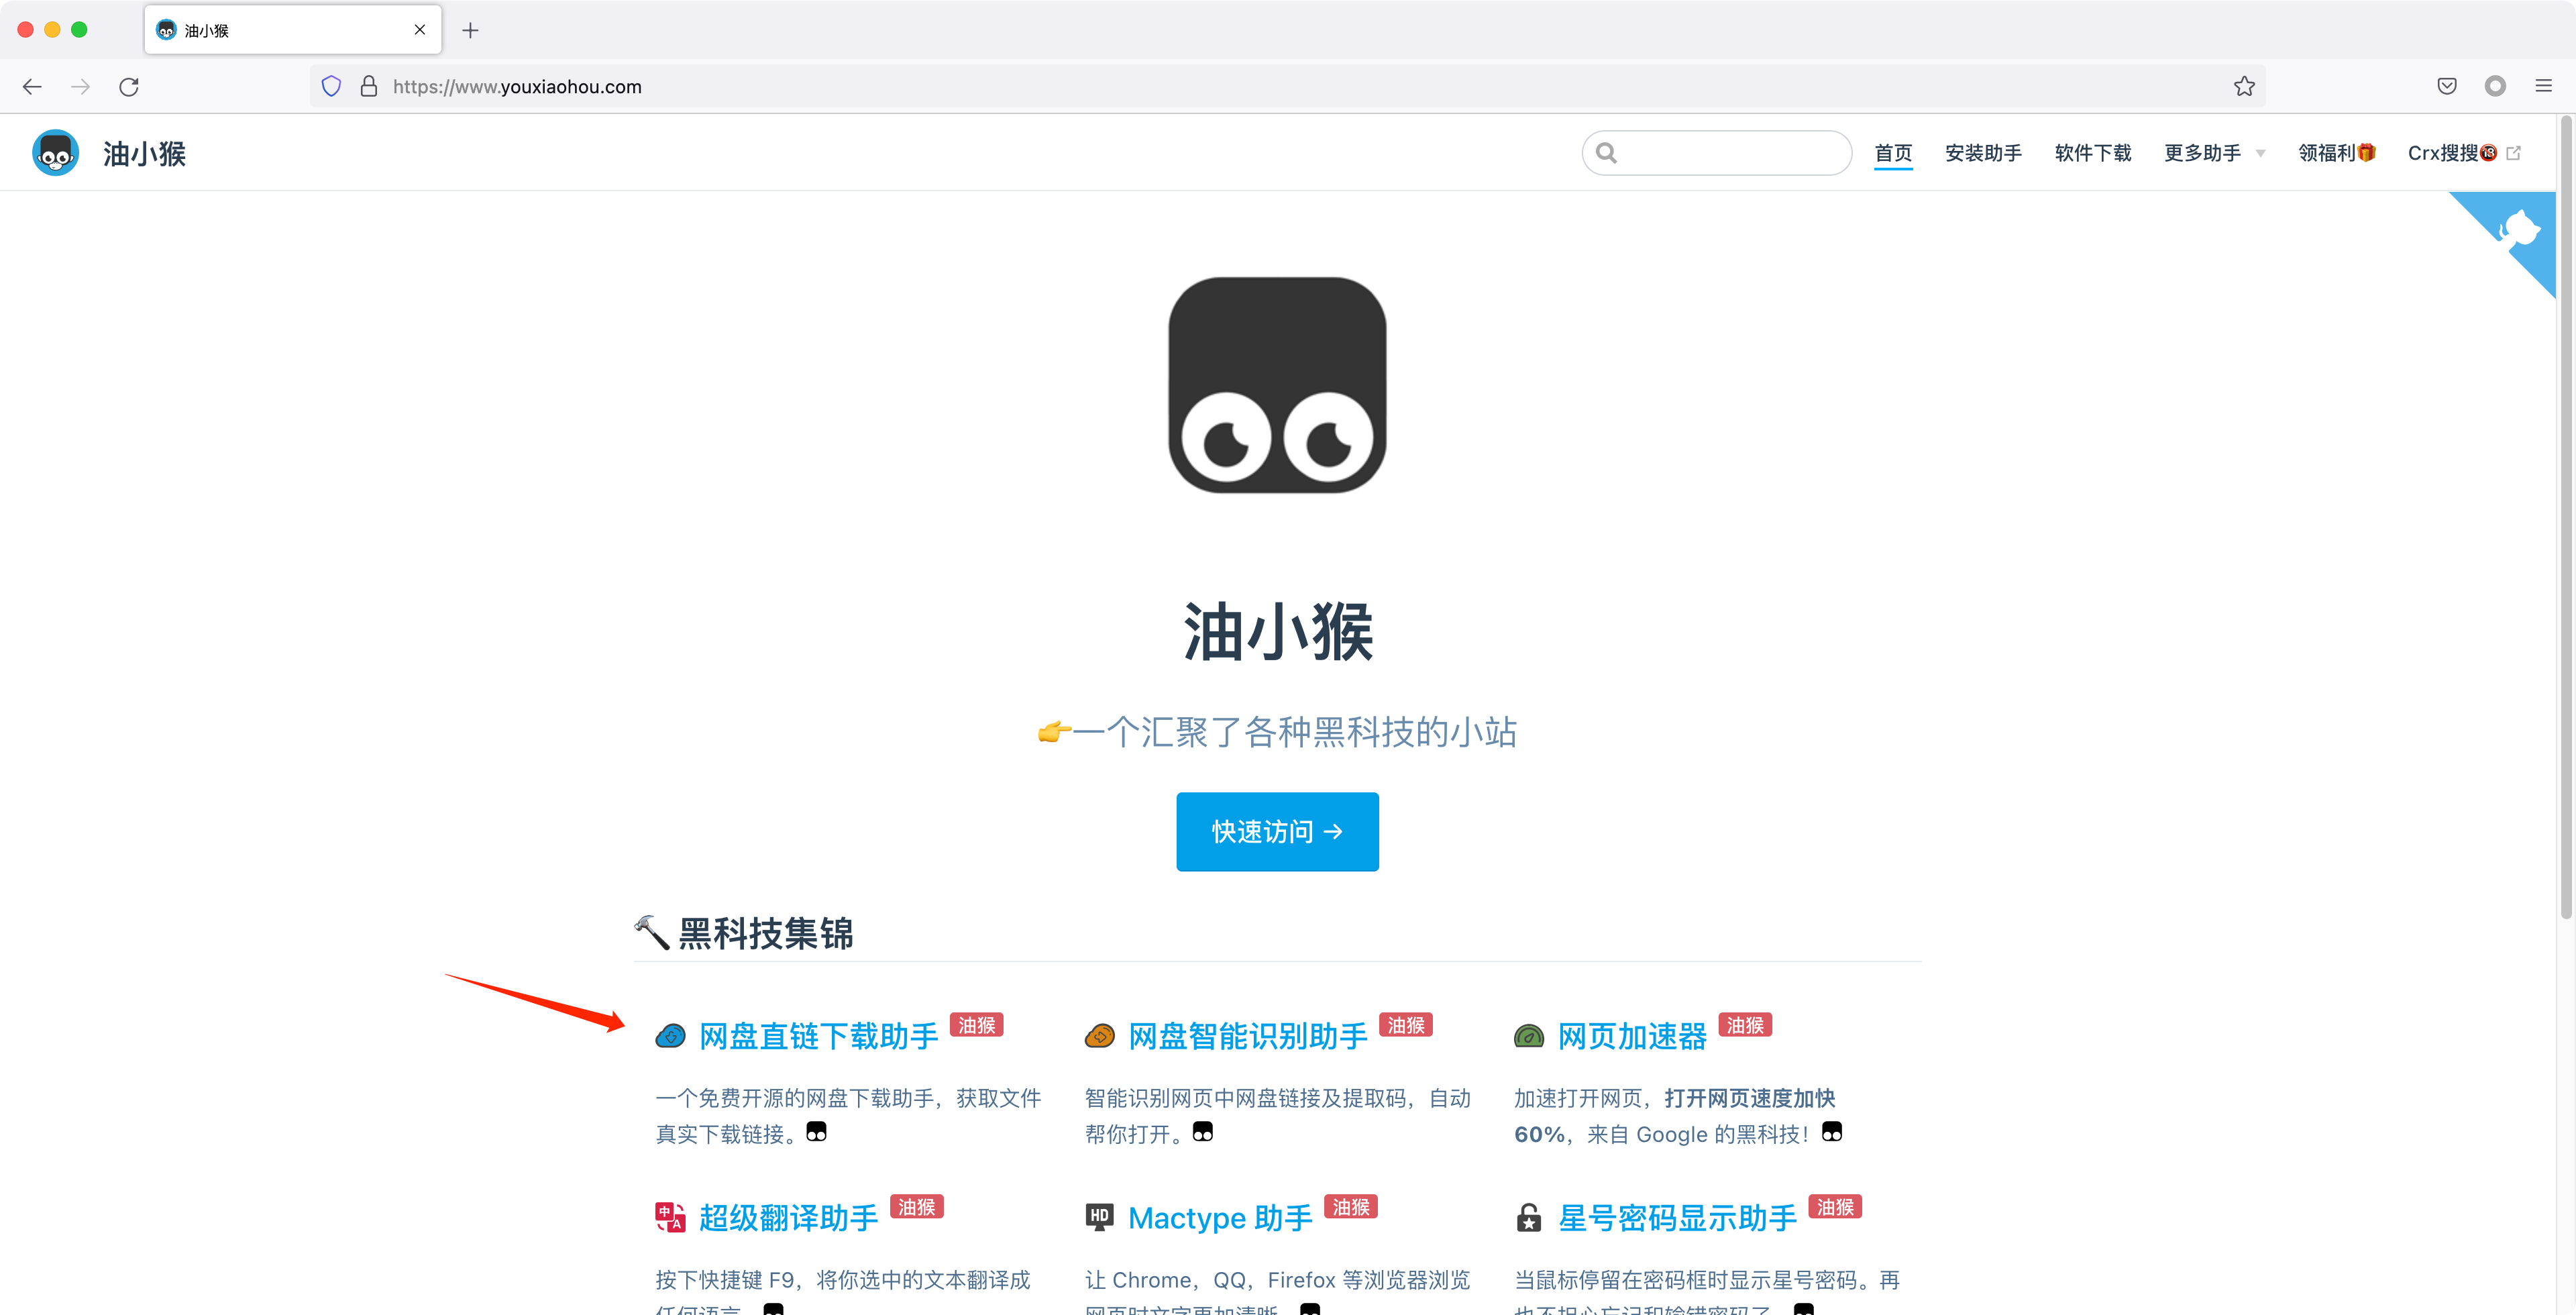Click the blue cloud icon beside 网盘直链下载助手
The width and height of the screenshot is (2576, 1315).
click(x=670, y=1036)
